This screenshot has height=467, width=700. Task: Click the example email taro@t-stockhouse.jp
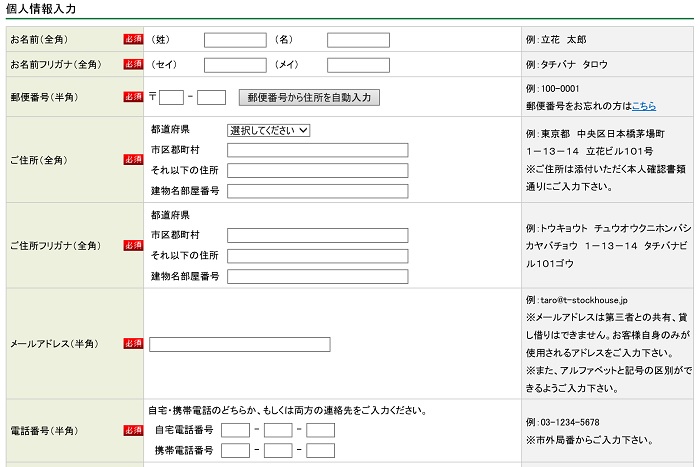(584, 300)
